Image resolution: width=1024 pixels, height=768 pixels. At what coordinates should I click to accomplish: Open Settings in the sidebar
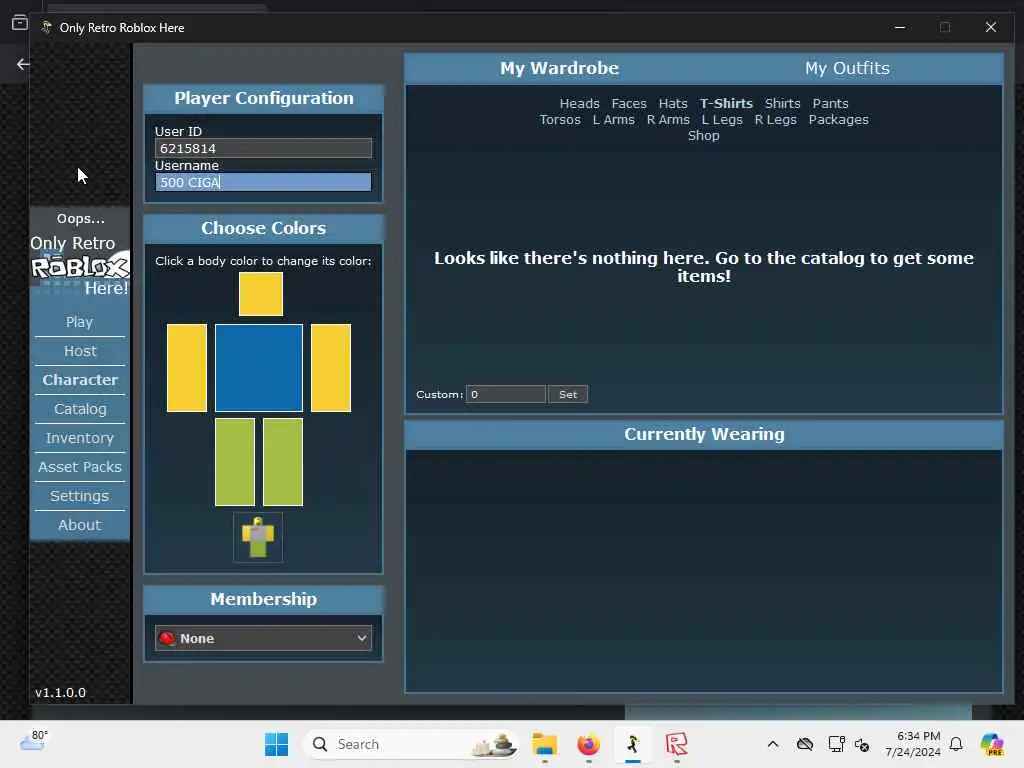80,496
